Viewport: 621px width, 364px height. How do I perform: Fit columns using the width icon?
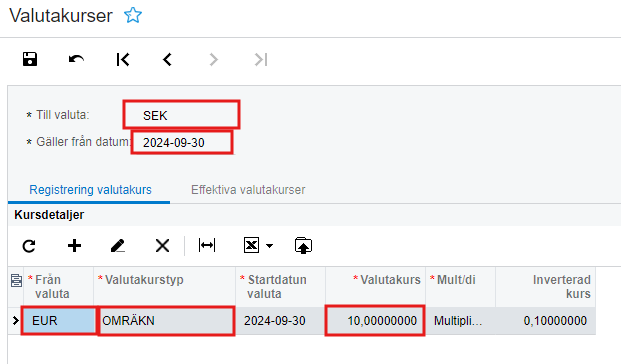(207, 245)
